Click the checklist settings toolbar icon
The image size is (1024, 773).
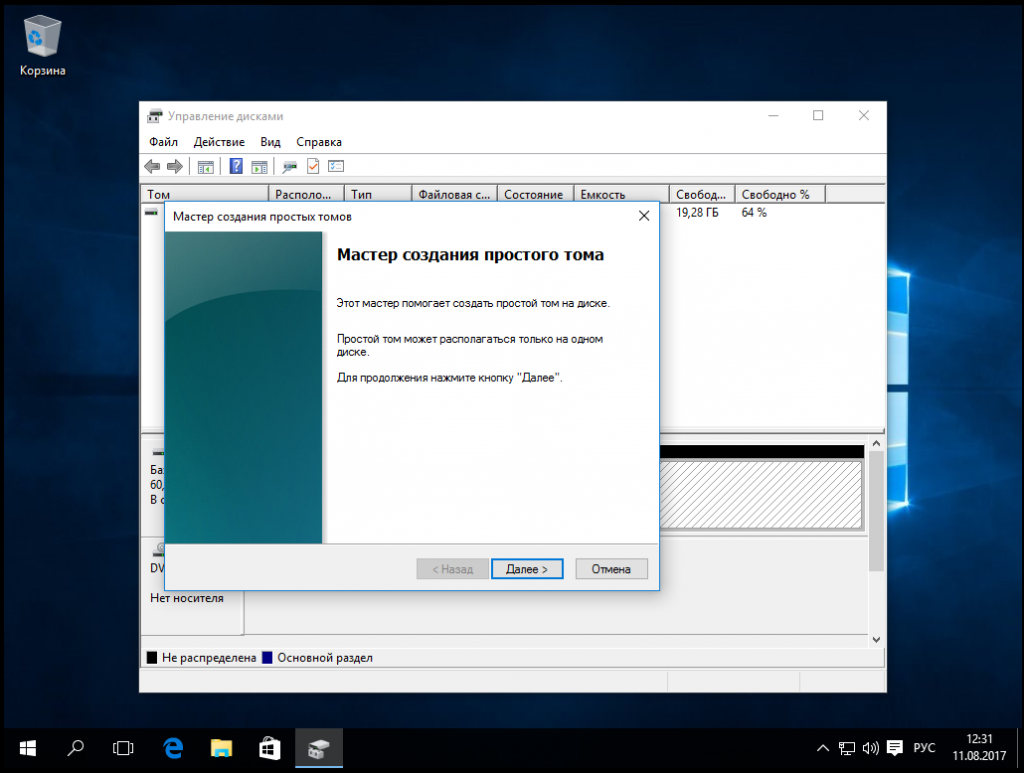coord(336,166)
